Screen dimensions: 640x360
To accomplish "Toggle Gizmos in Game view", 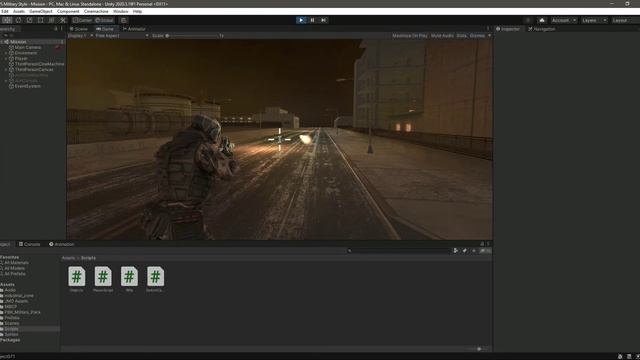I will (477, 36).
